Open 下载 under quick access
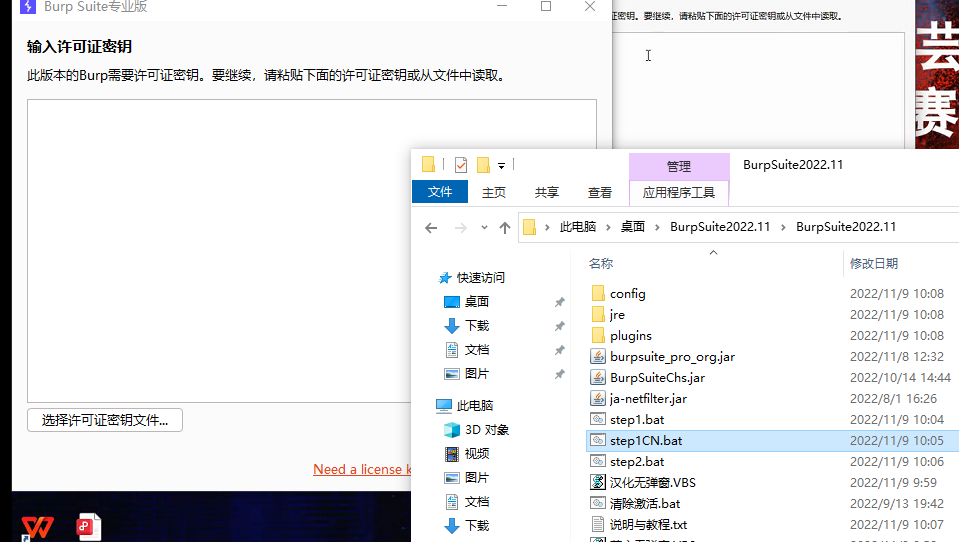 pyautogui.click(x=476, y=325)
